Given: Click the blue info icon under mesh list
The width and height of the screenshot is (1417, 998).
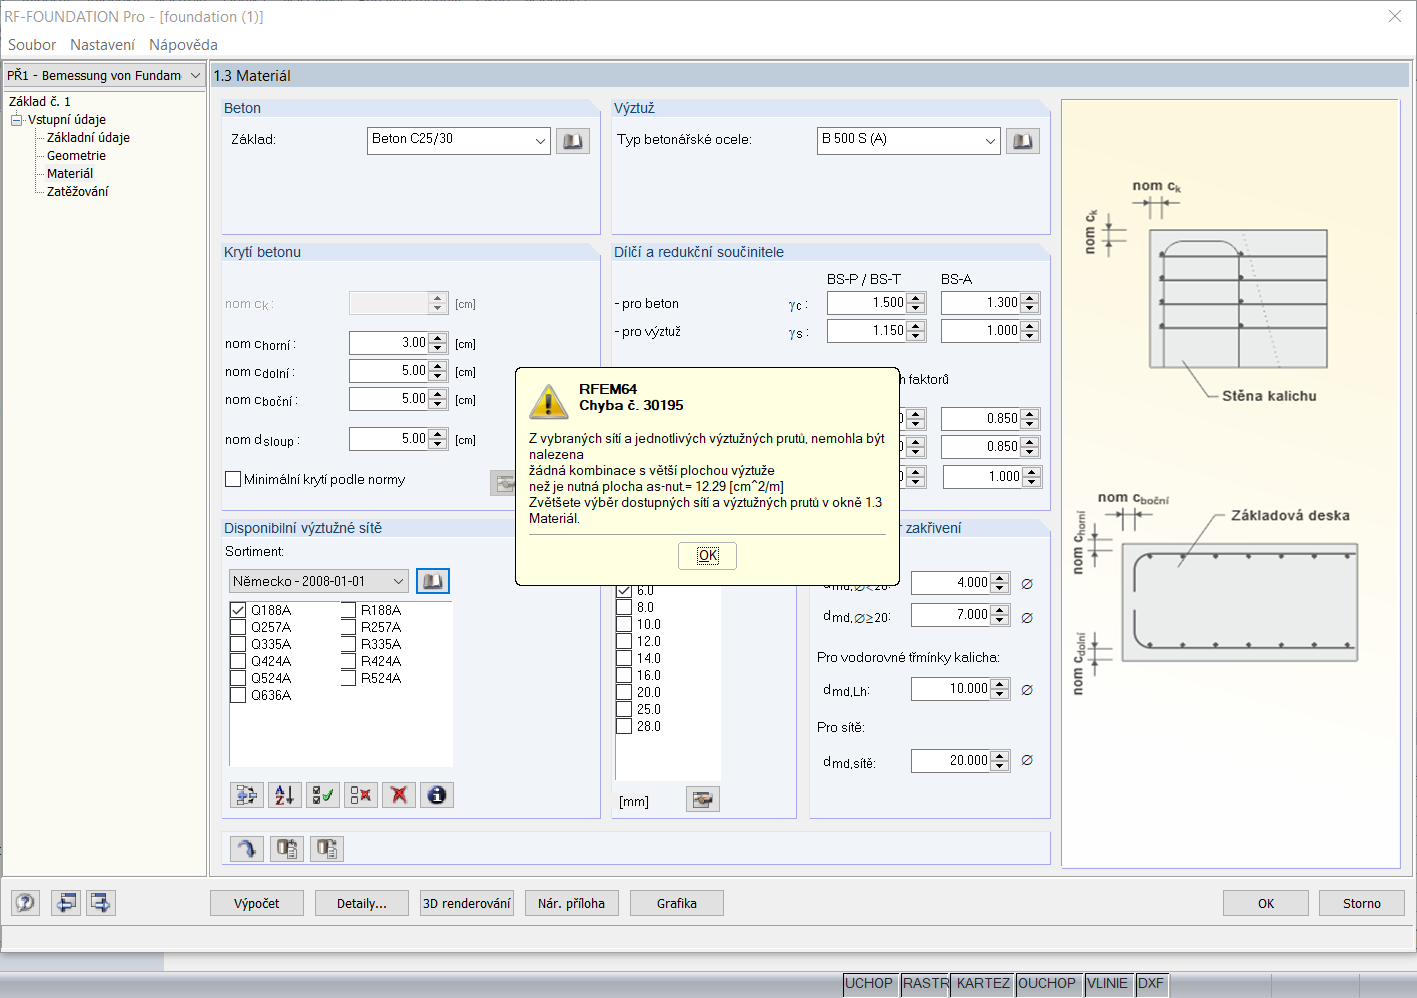Looking at the screenshot, I should tap(437, 795).
